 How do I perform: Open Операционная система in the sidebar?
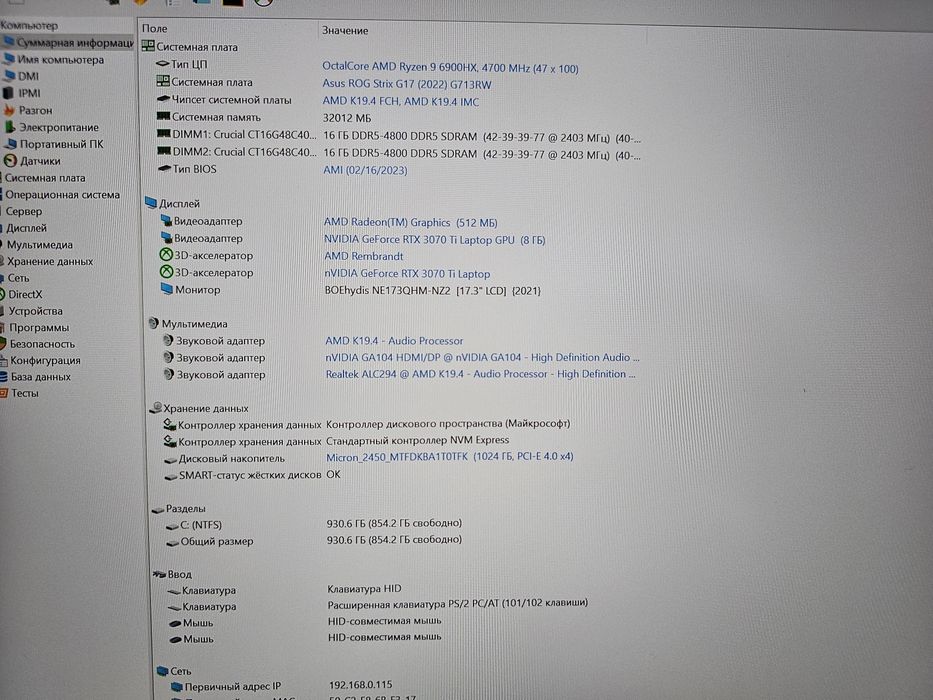pyautogui.click(x=62, y=194)
